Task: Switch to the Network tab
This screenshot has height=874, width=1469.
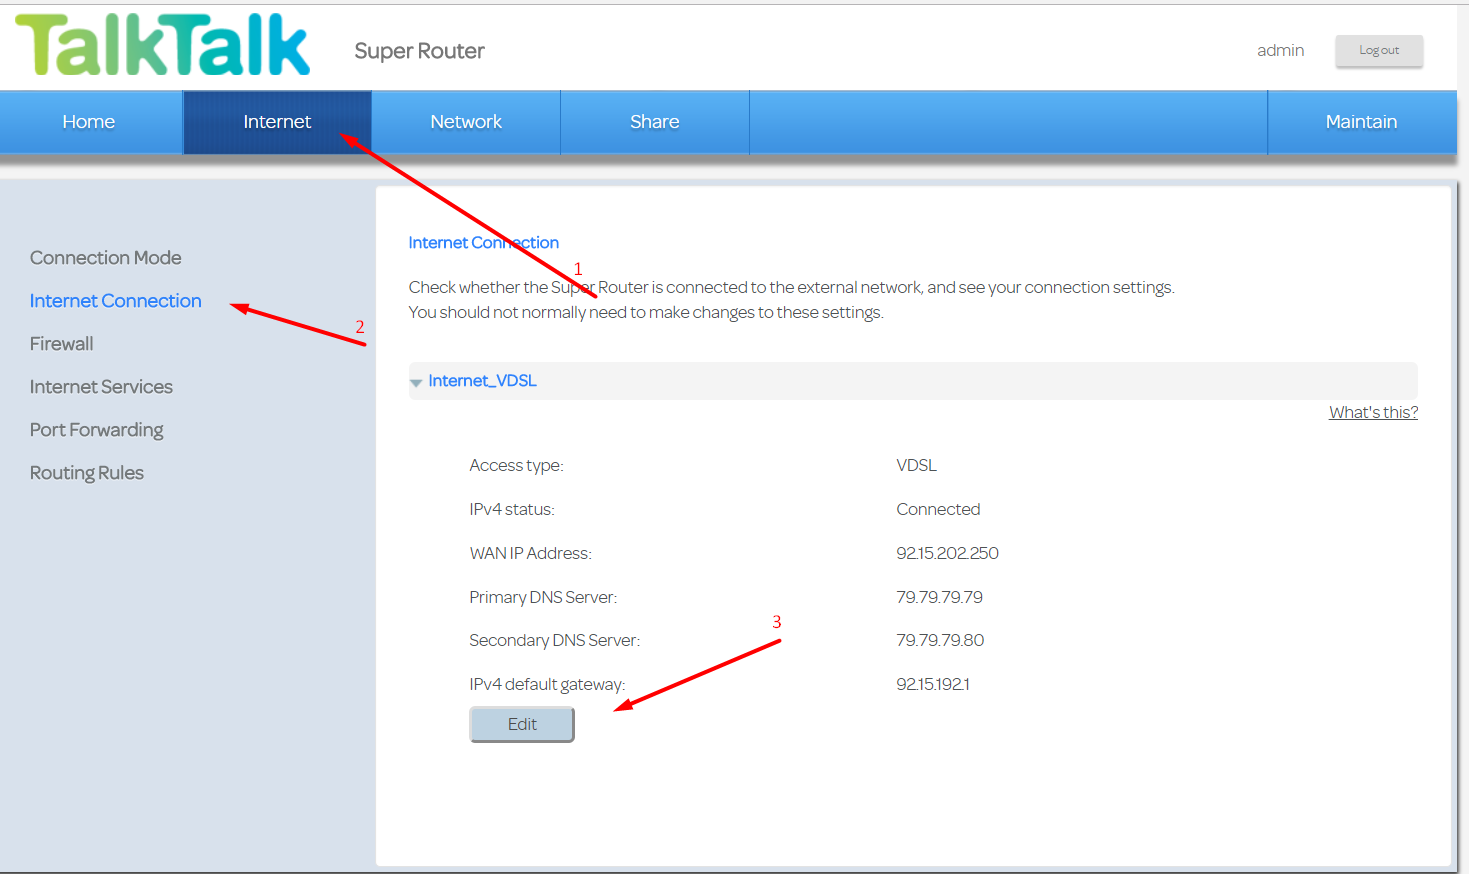Action: pos(466,122)
